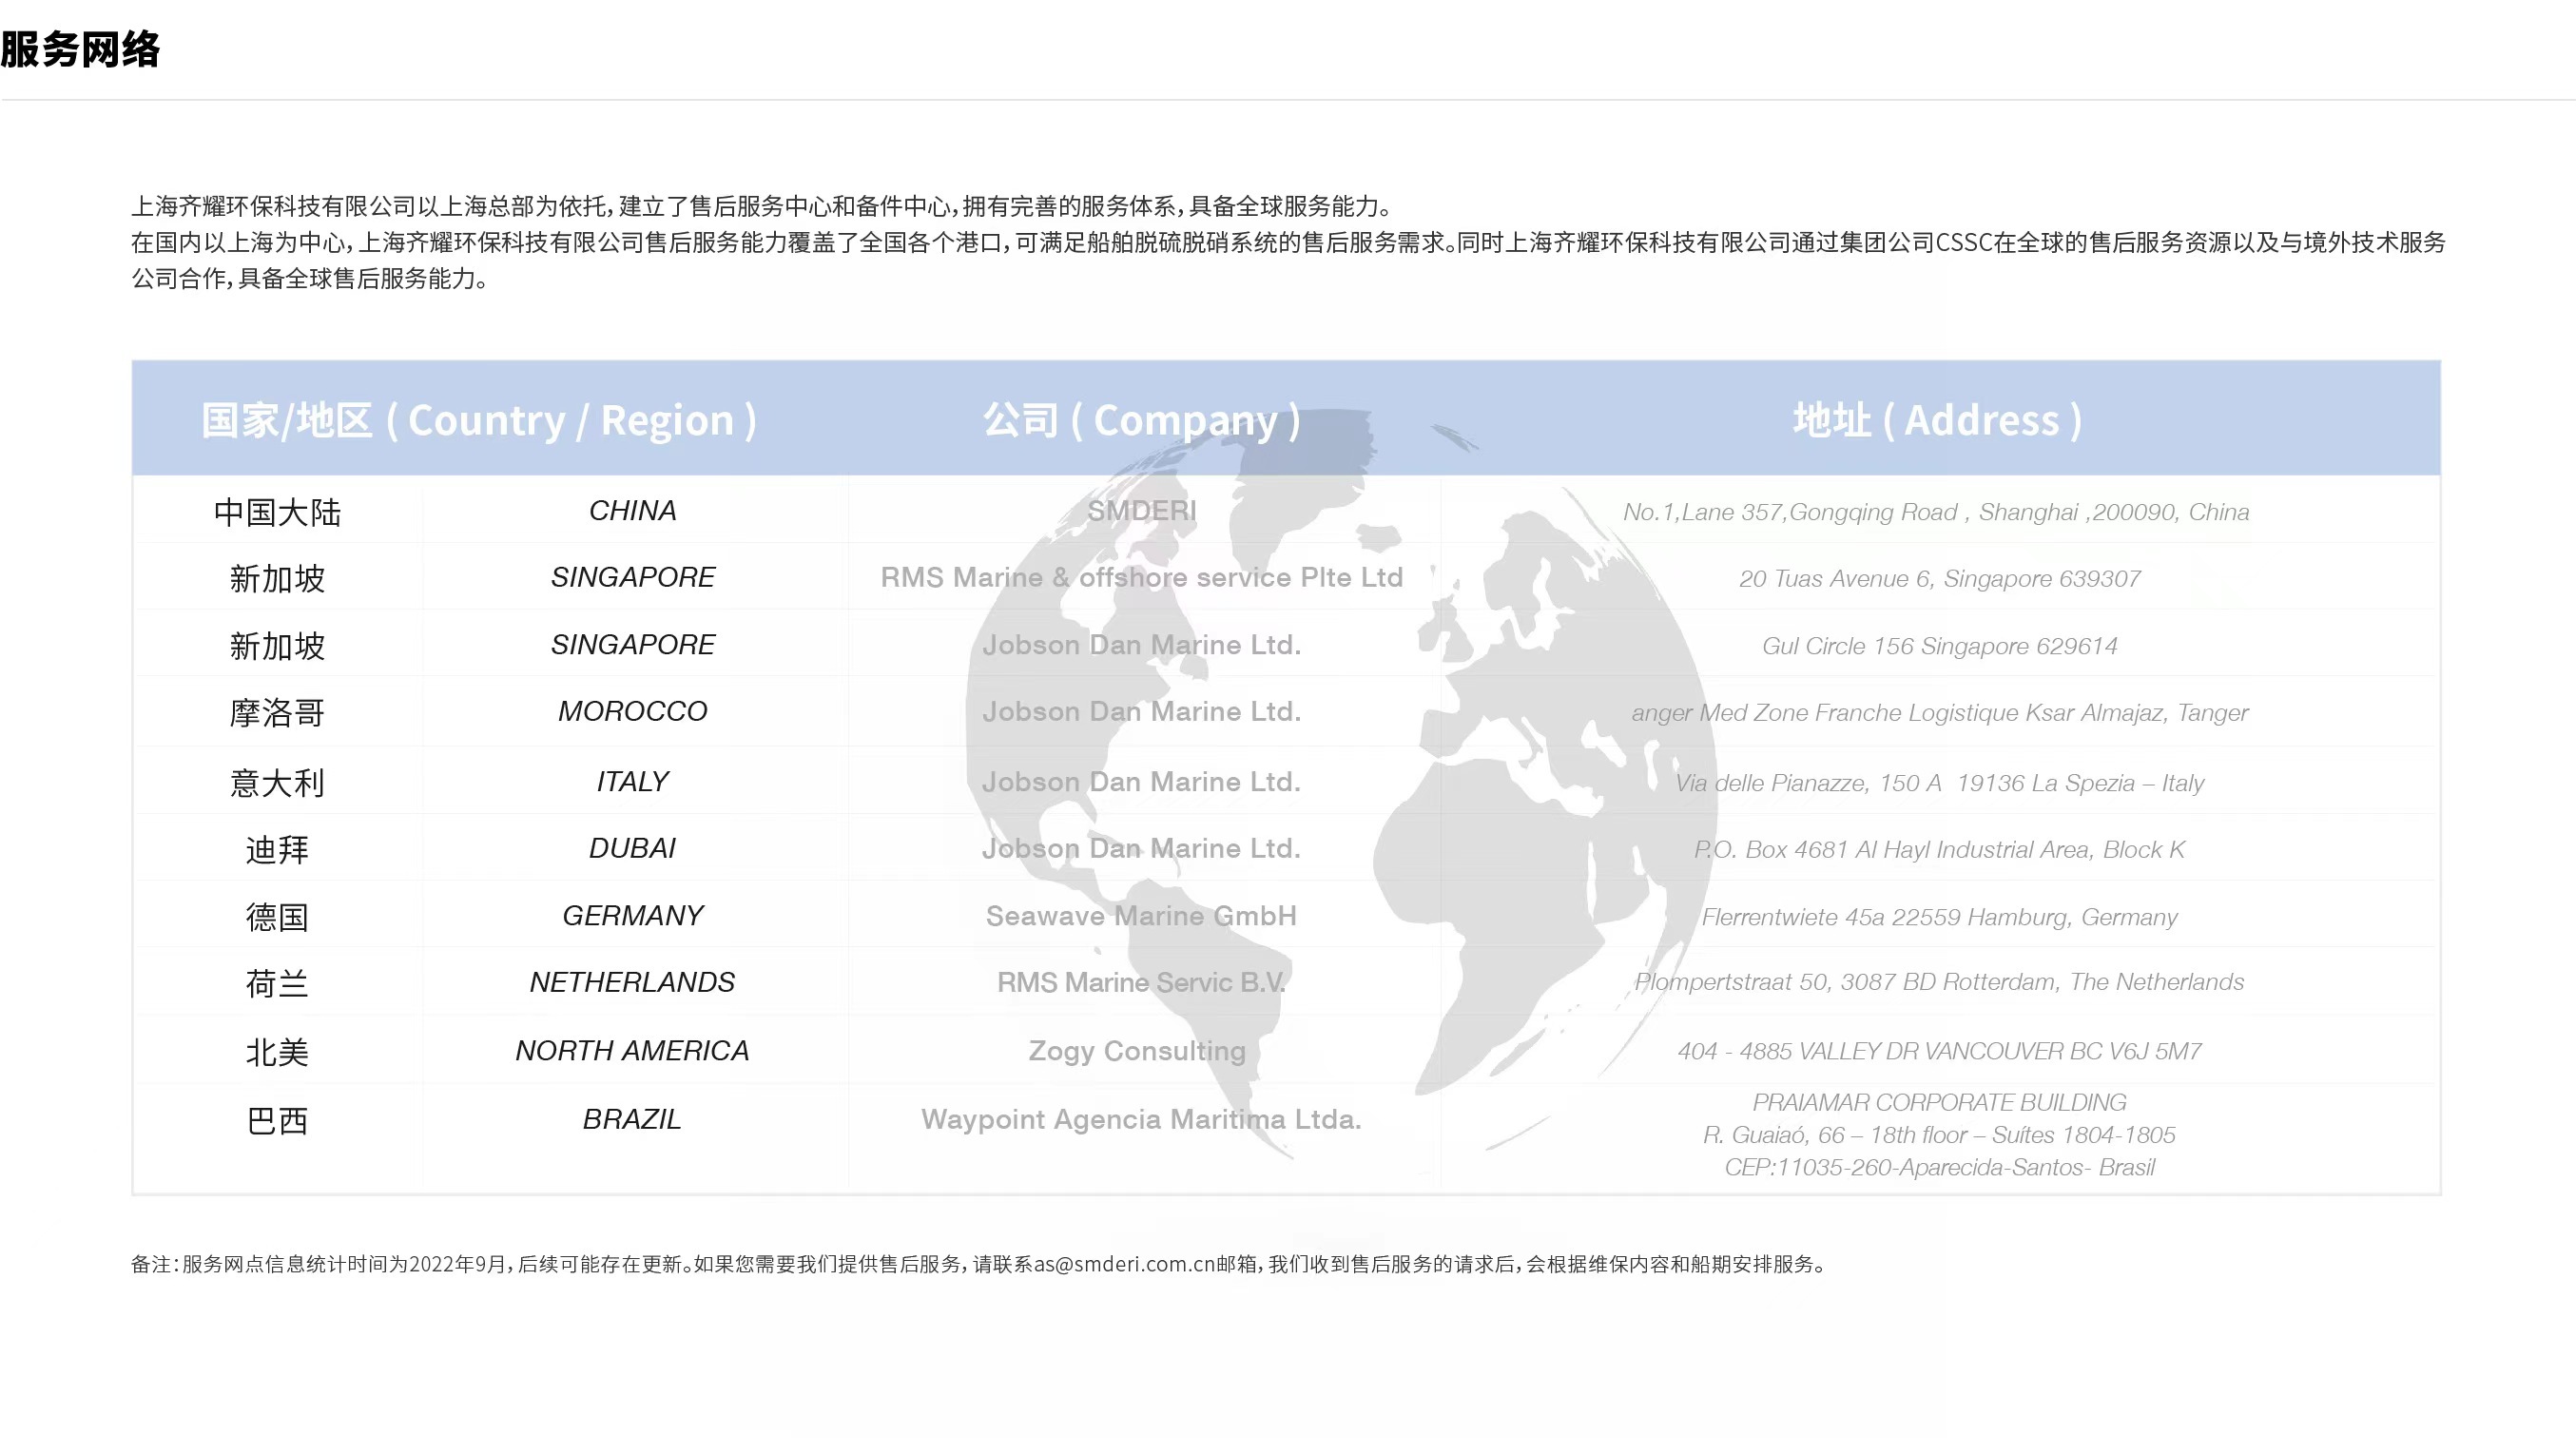Click the line 公司合作,具备全球售后服务能力

click(310, 278)
